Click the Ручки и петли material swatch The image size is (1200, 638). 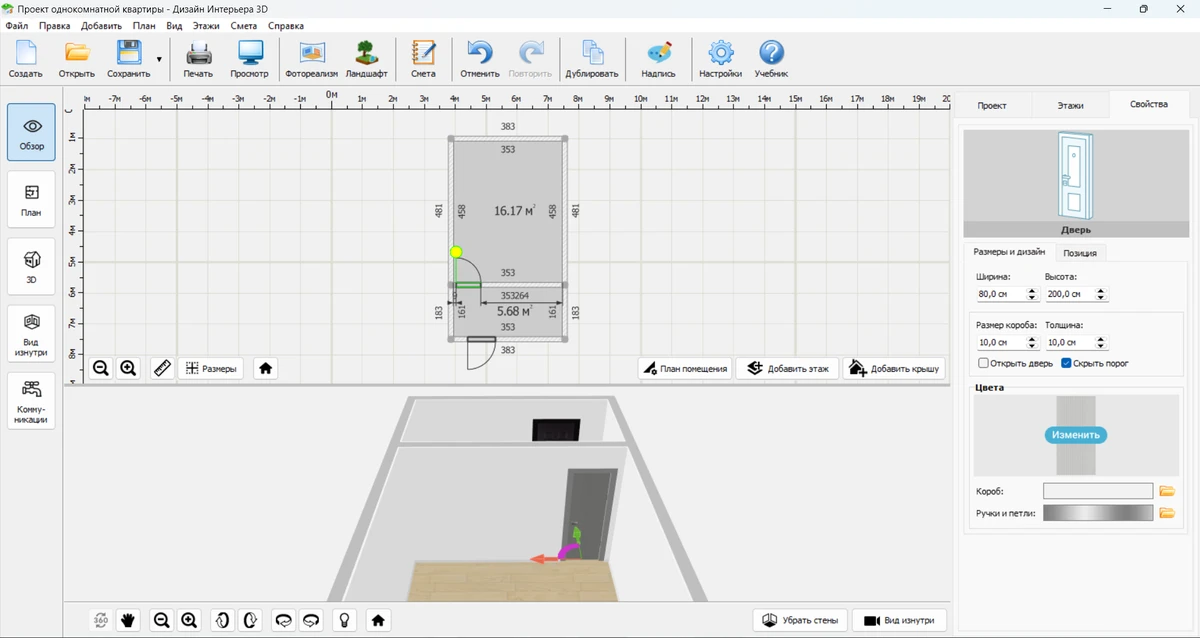click(x=1098, y=513)
